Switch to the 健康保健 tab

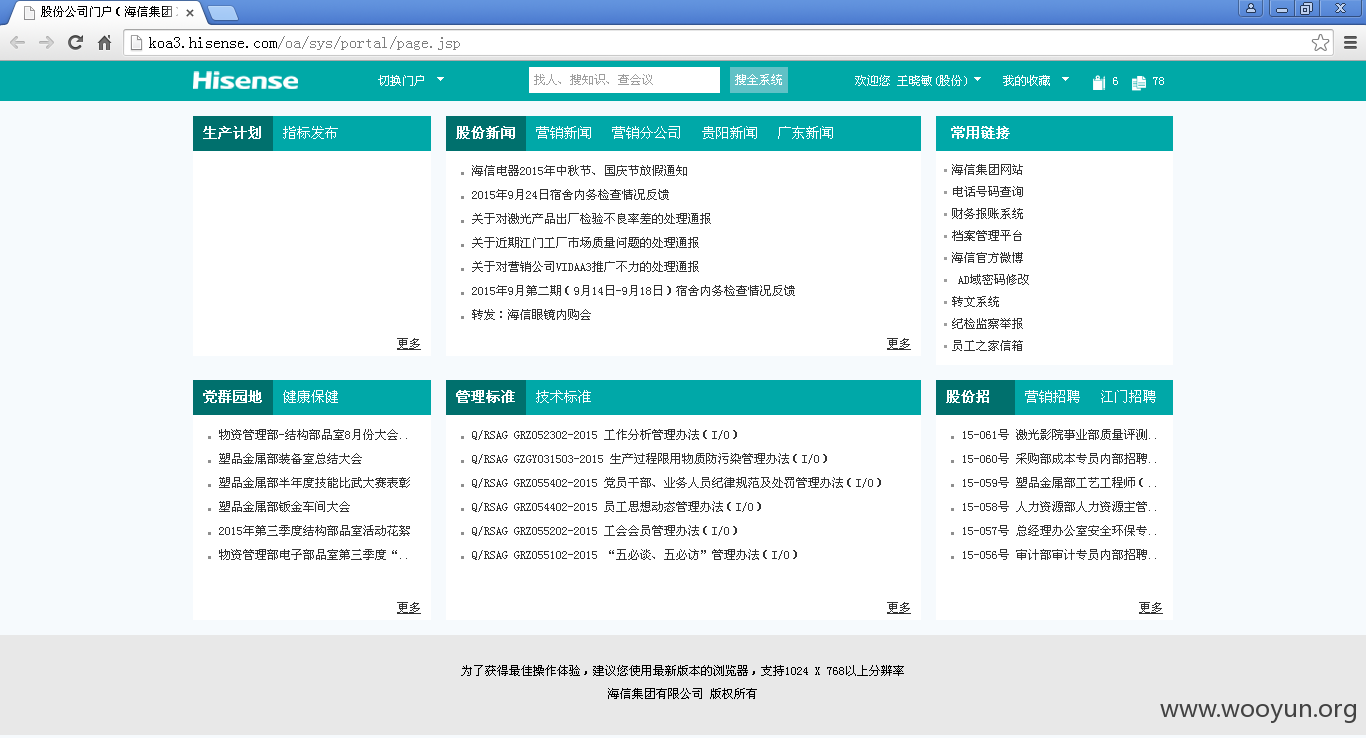(x=310, y=397)
